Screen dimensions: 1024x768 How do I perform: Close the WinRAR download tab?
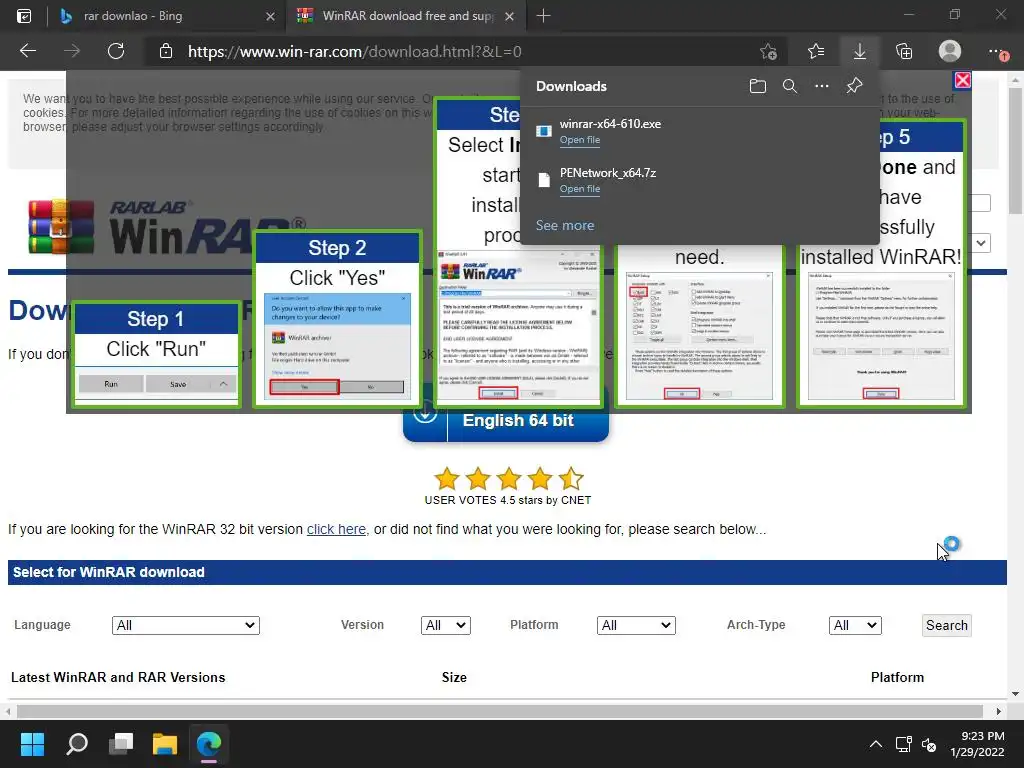(x=510, y=16)
